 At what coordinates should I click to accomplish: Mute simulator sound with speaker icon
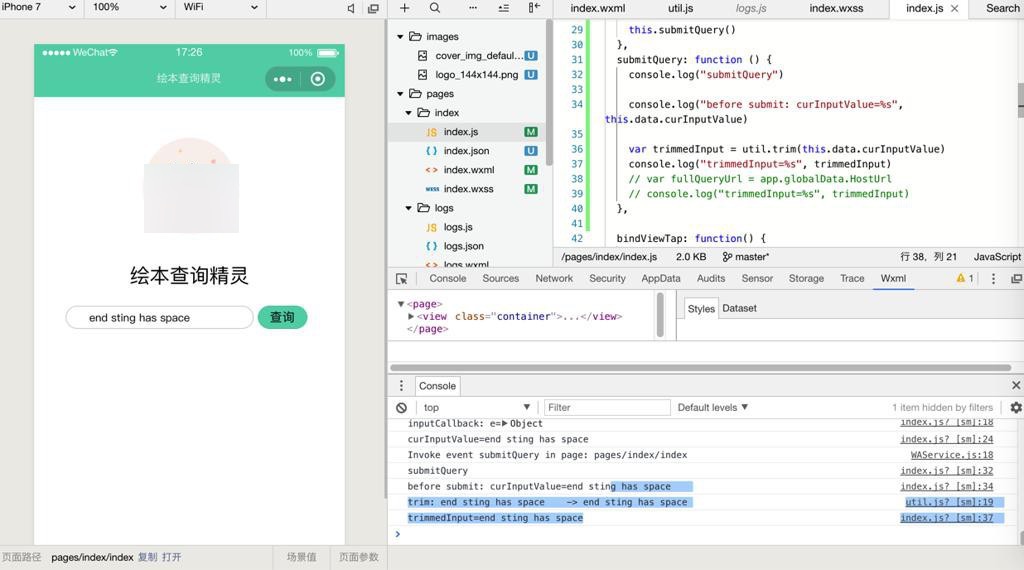coord(351,8)
